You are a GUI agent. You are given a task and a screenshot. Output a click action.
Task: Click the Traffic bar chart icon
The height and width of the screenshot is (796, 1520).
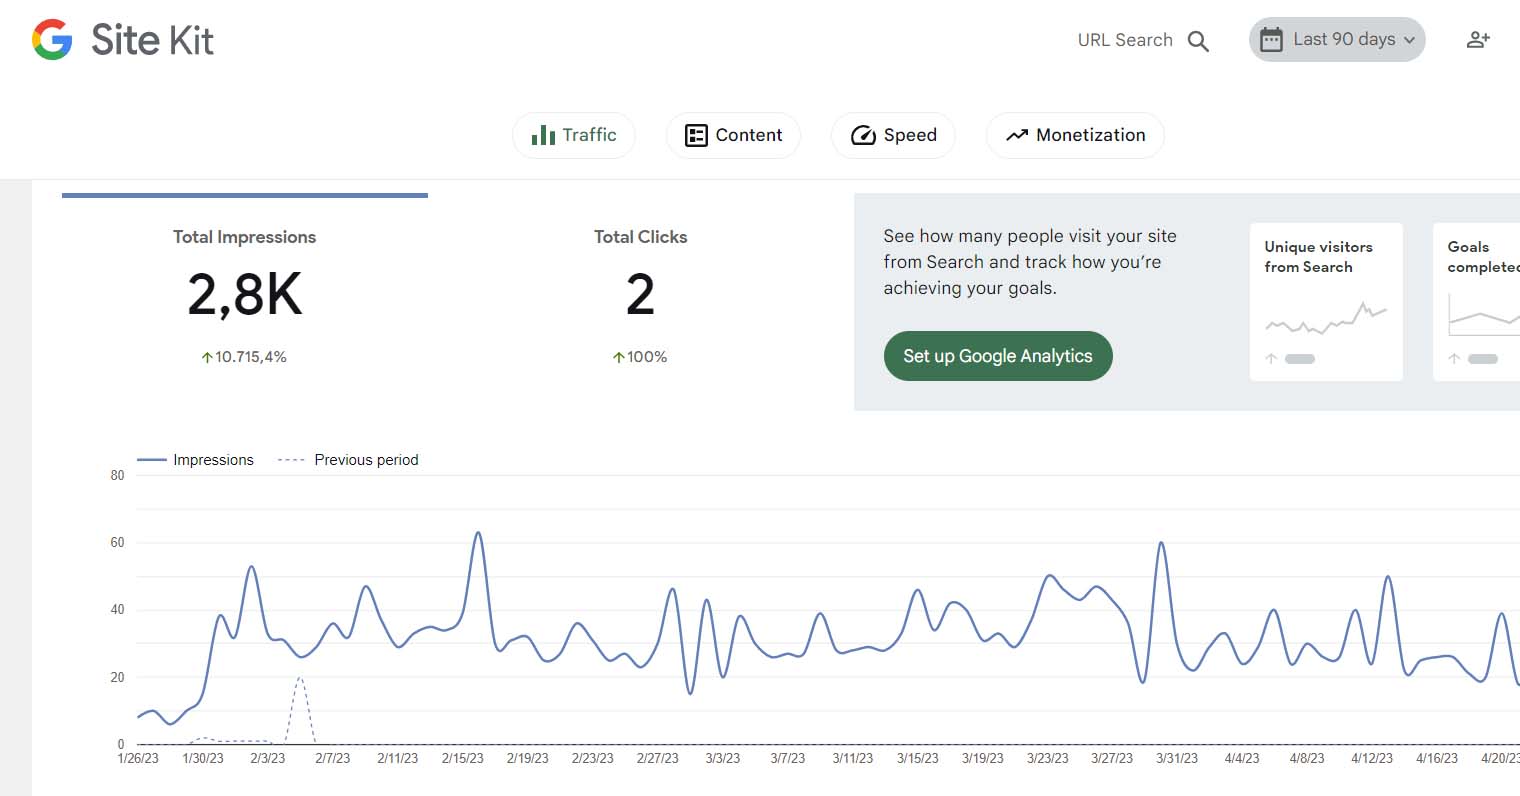pyautogui.click(x=543, y=135)
